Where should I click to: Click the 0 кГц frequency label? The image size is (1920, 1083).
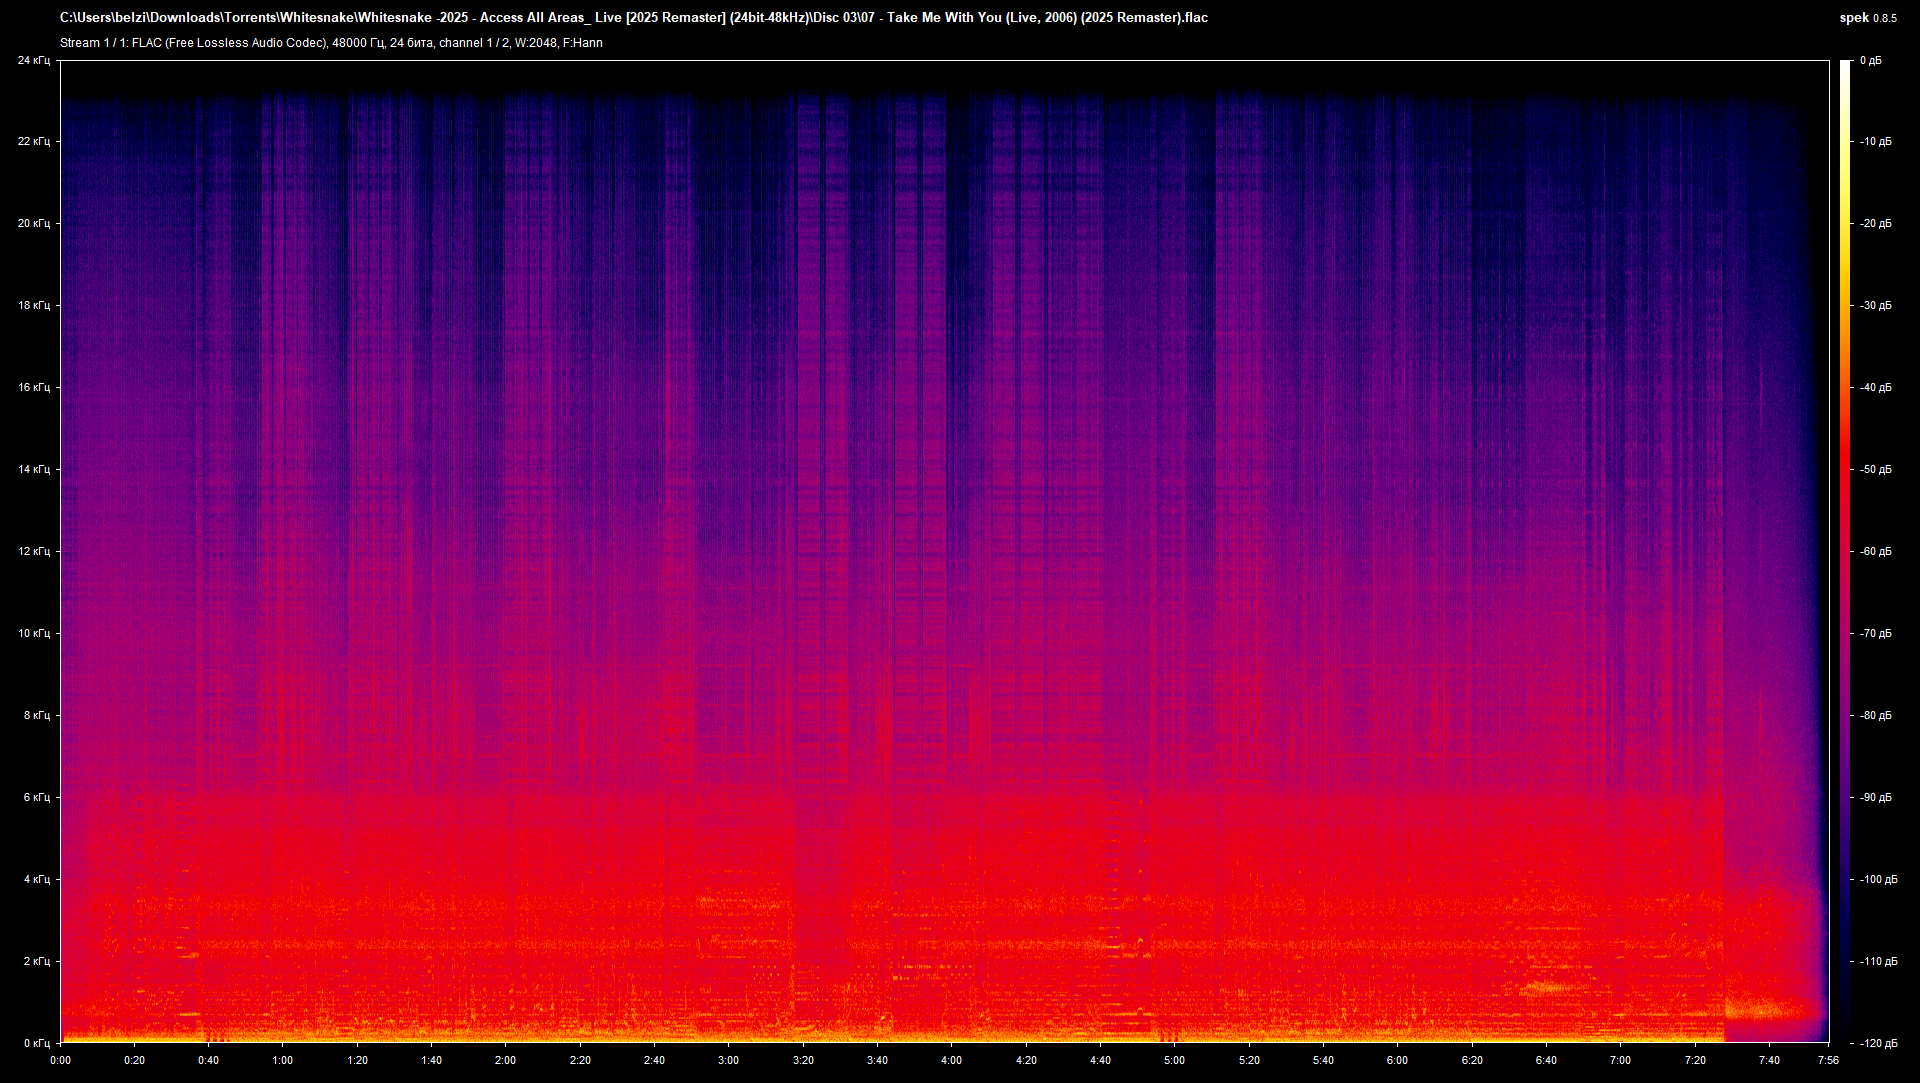pos(36,1043)
